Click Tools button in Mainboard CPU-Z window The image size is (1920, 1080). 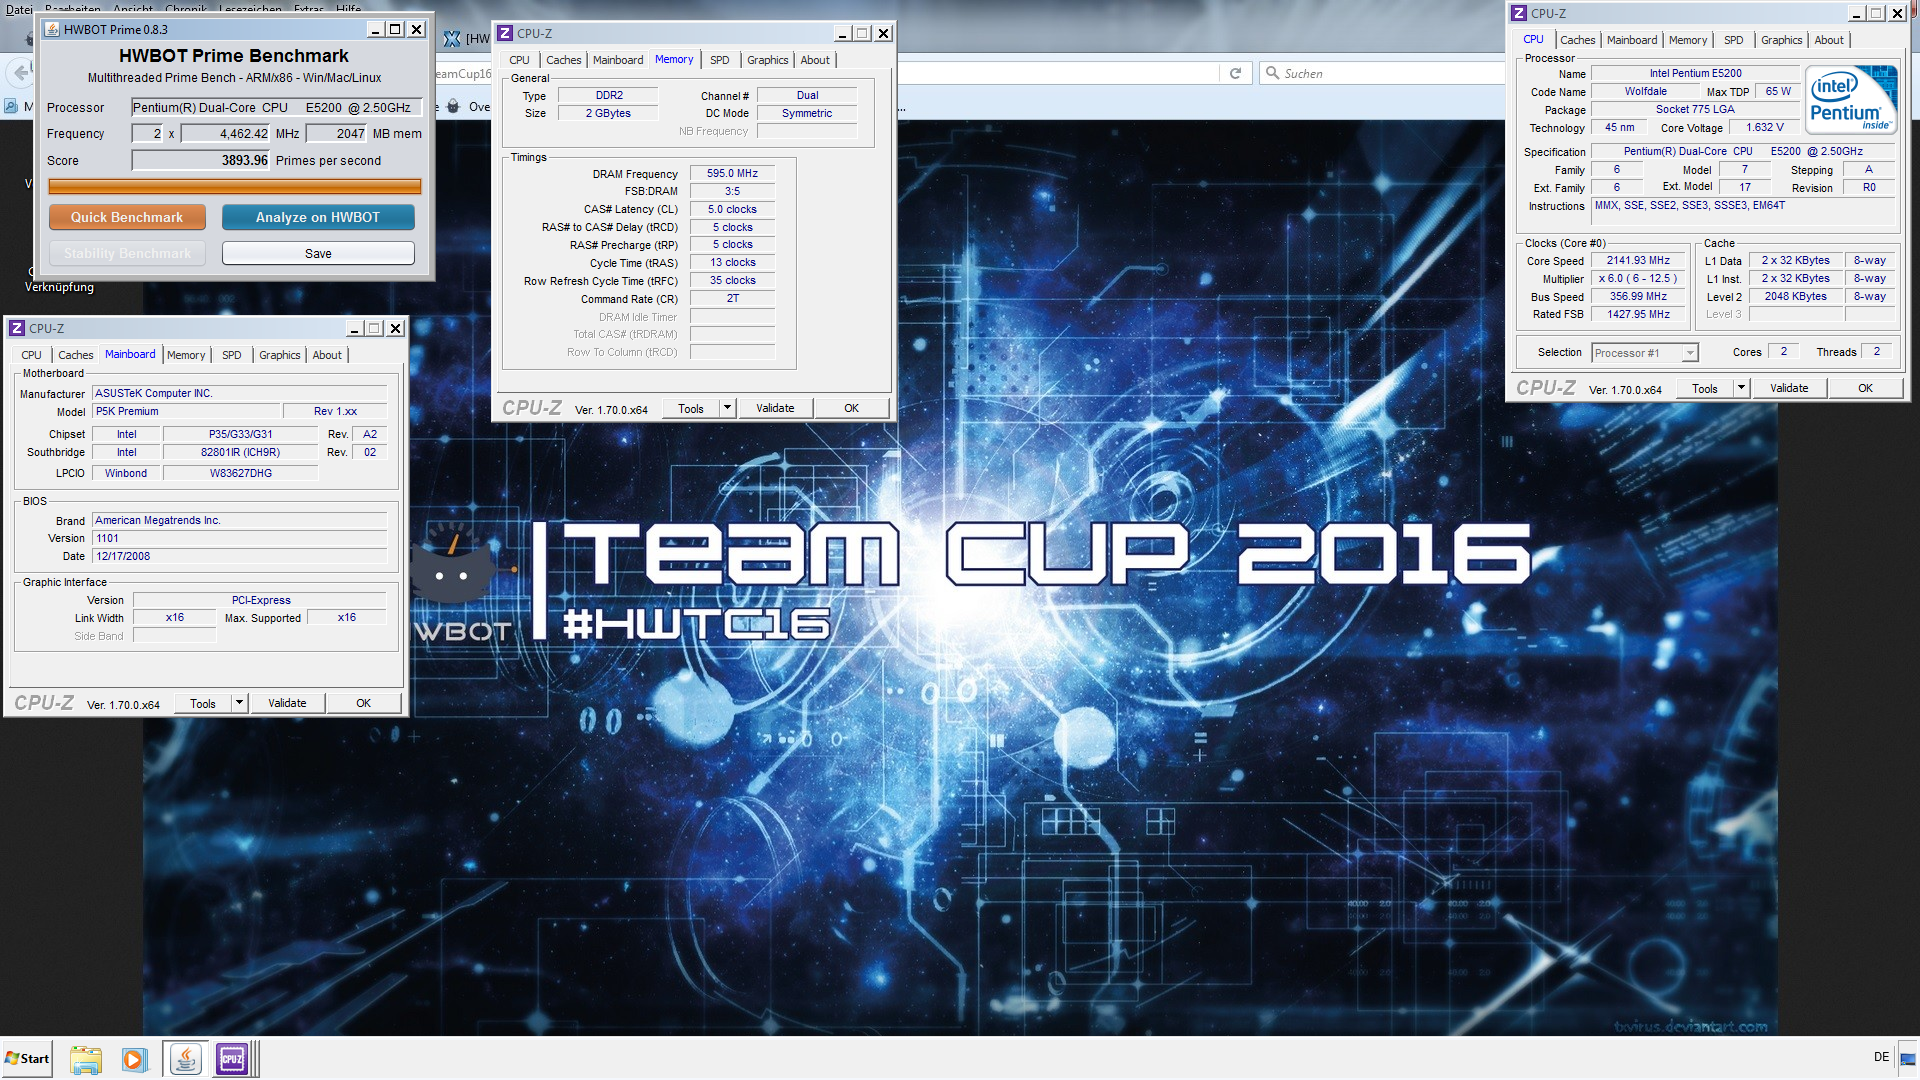coord(203,703)
